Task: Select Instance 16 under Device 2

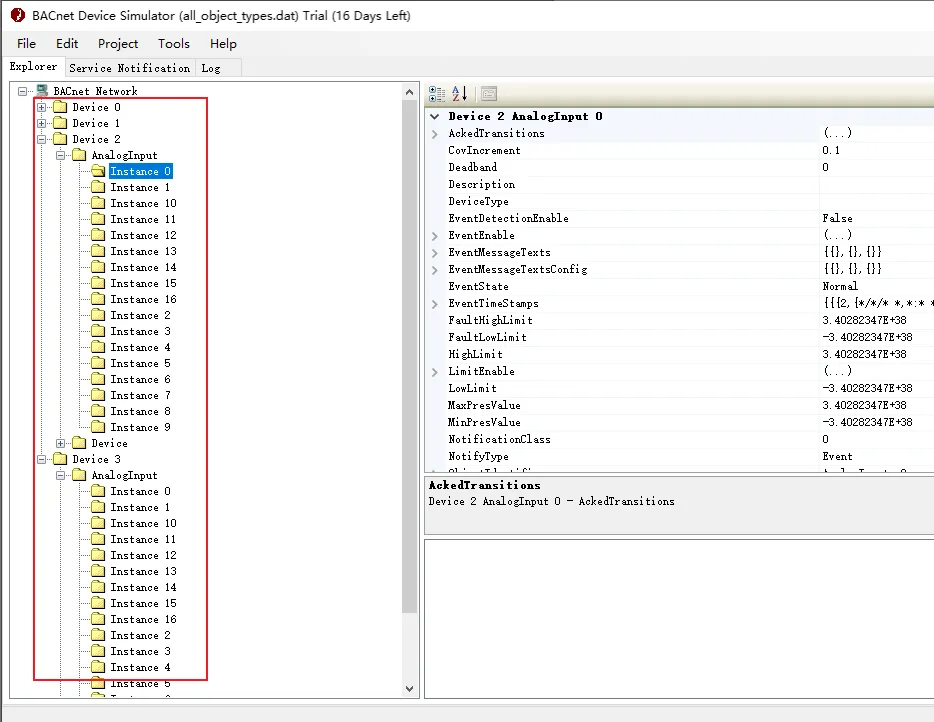Action: [144, 299]
